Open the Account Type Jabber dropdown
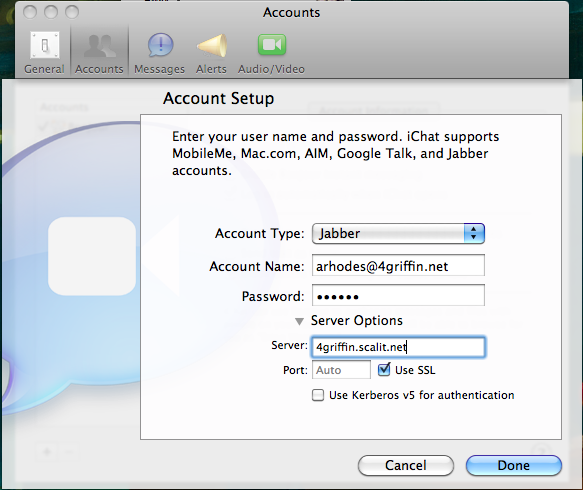Screen dimensions: 583x490 point(398,233)
